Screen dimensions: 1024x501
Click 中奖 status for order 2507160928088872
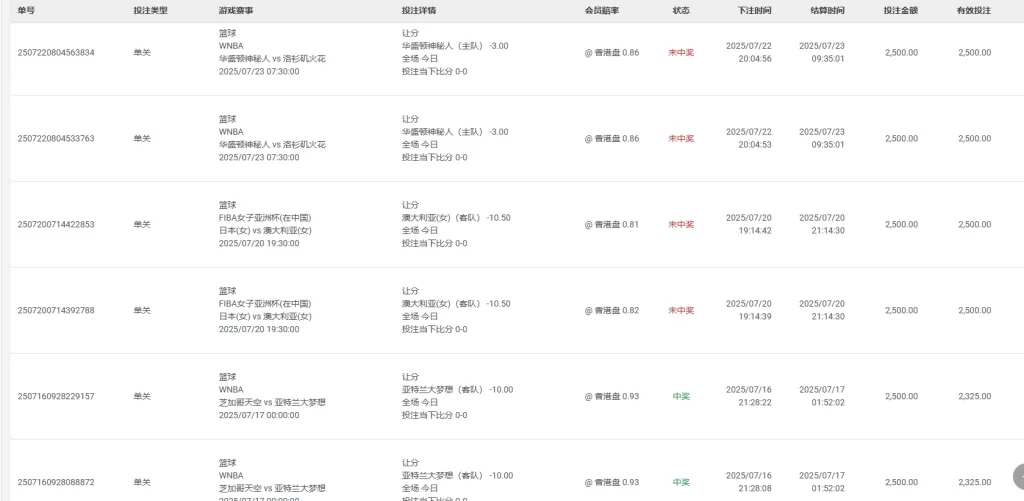(681, 482)
